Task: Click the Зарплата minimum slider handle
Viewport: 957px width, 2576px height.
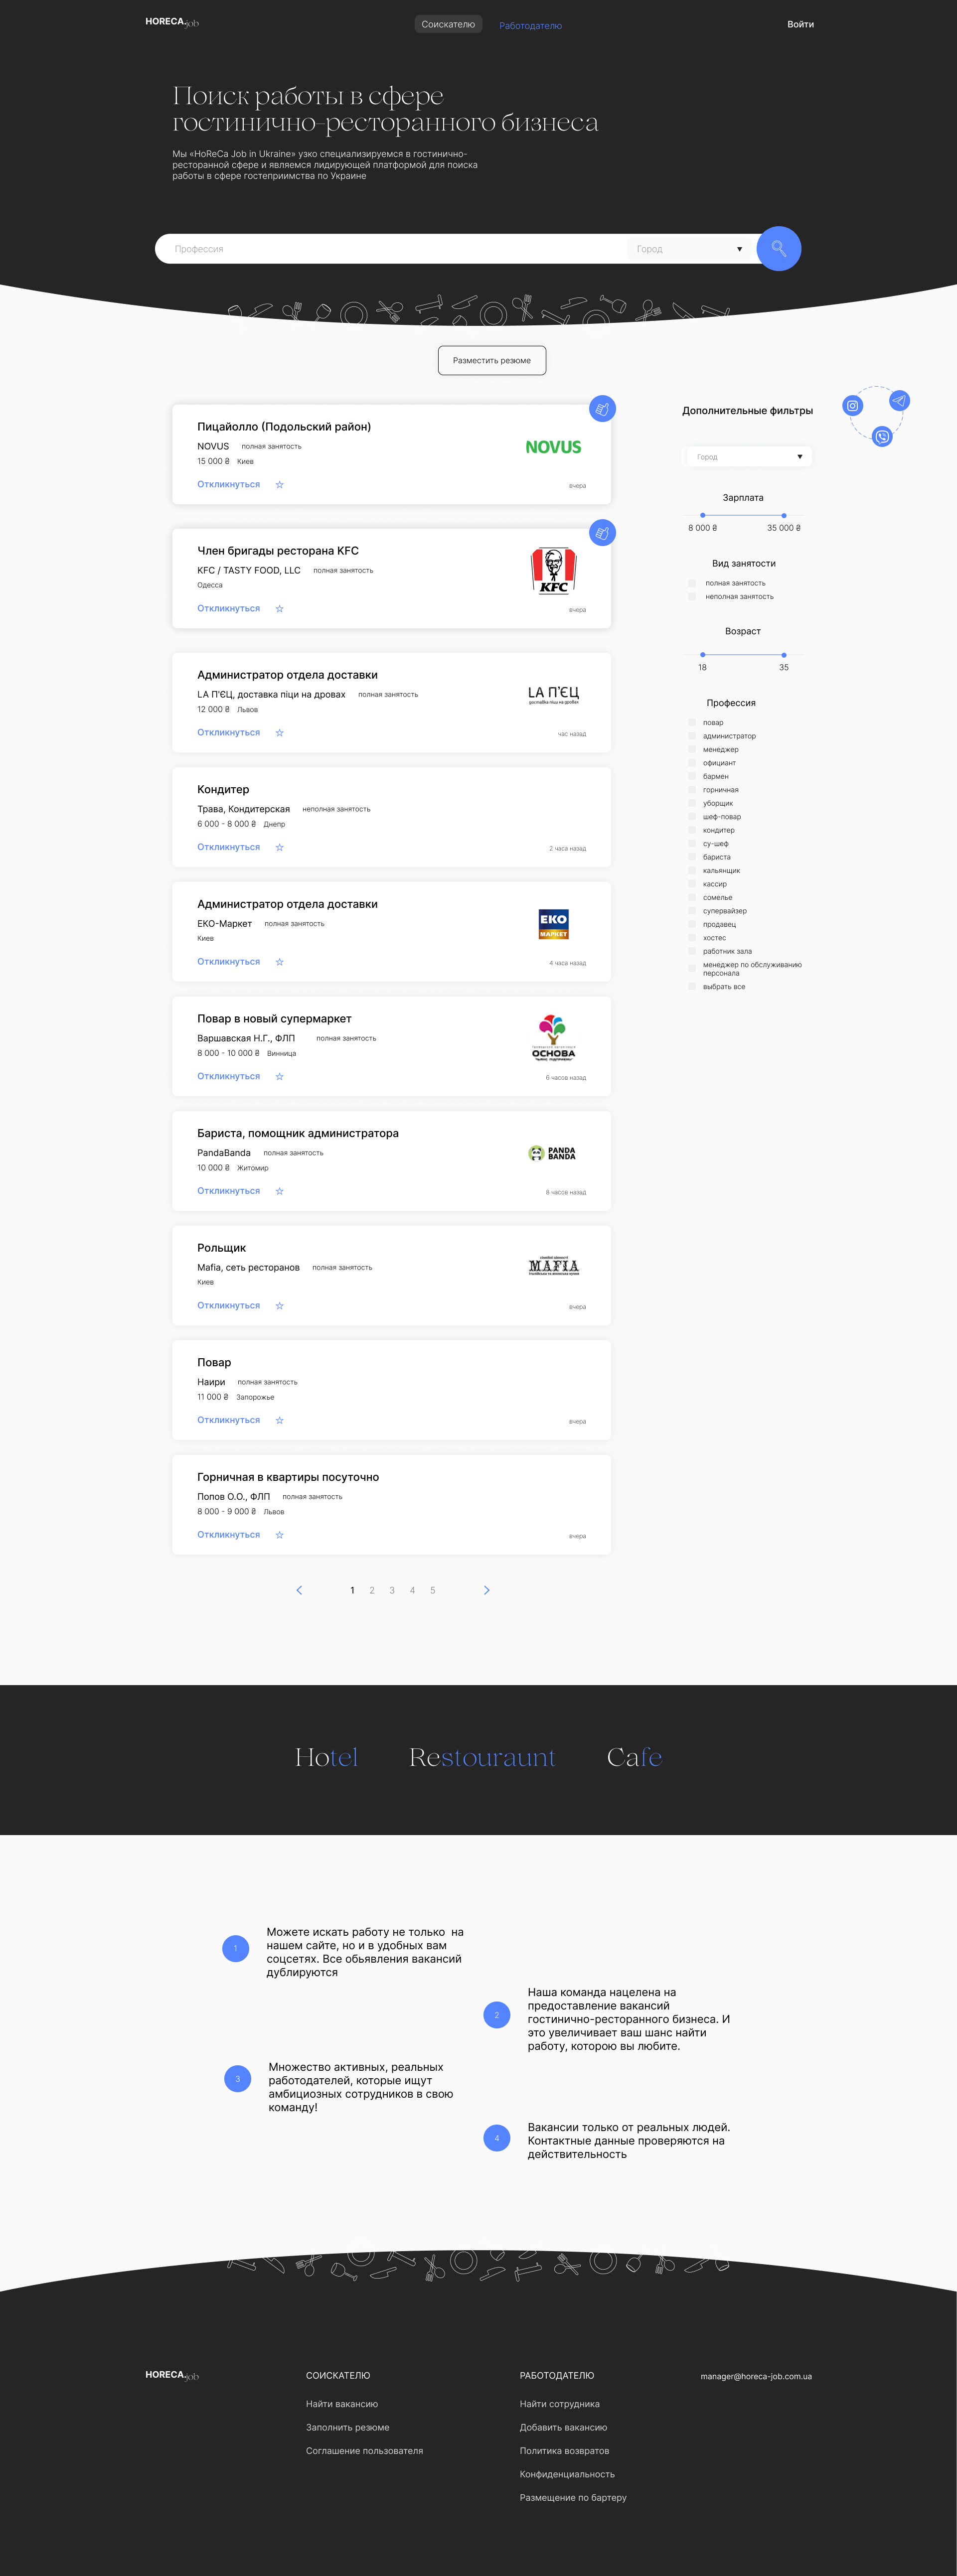Action: pos(702,515)
